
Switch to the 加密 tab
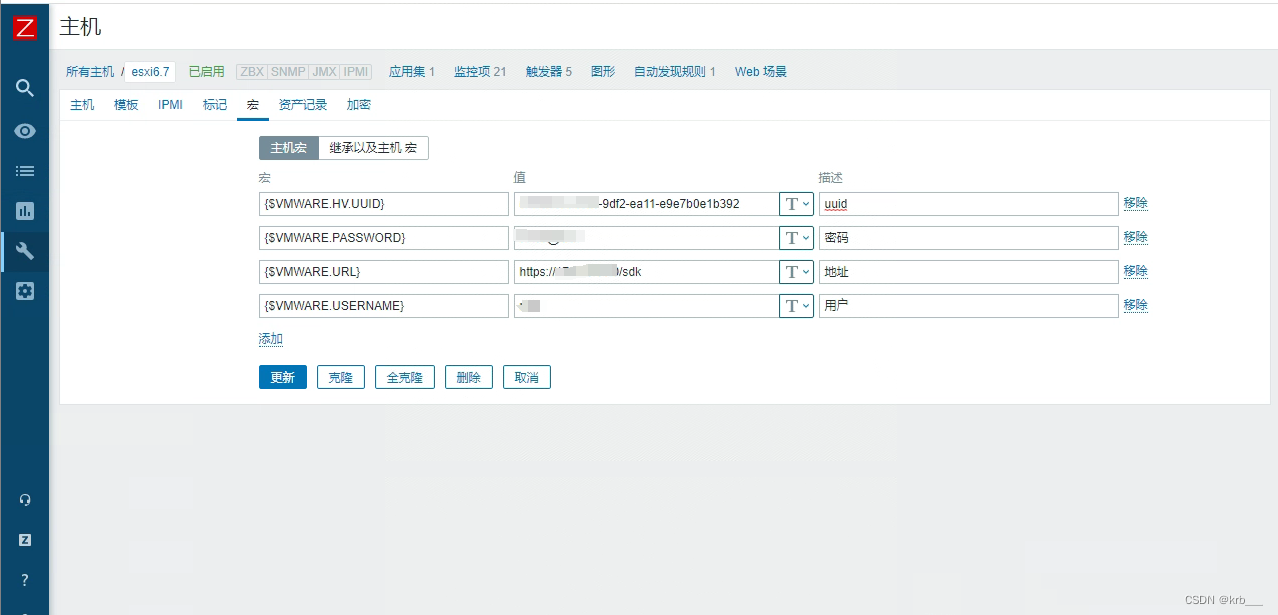coord(359,104)
